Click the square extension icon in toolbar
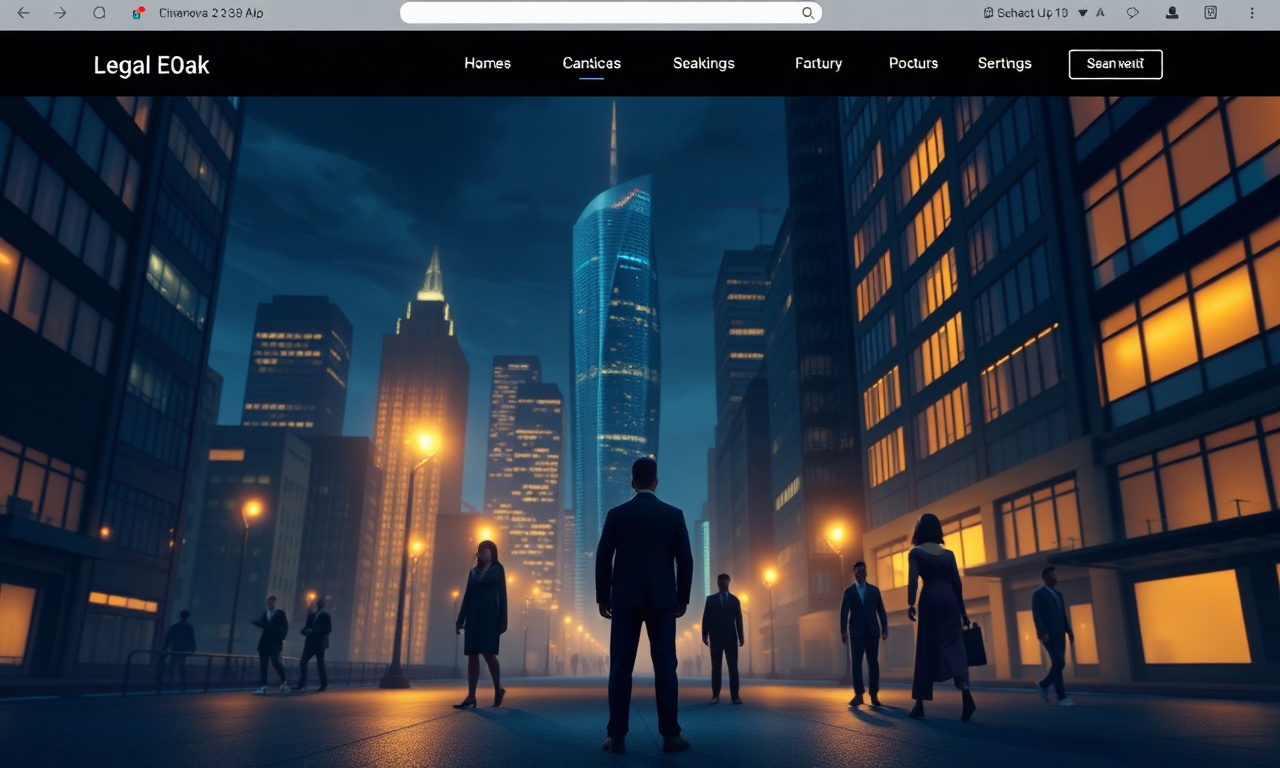Image resolution: width=1280 pixels, height=768 pixels. (1211, 13)
